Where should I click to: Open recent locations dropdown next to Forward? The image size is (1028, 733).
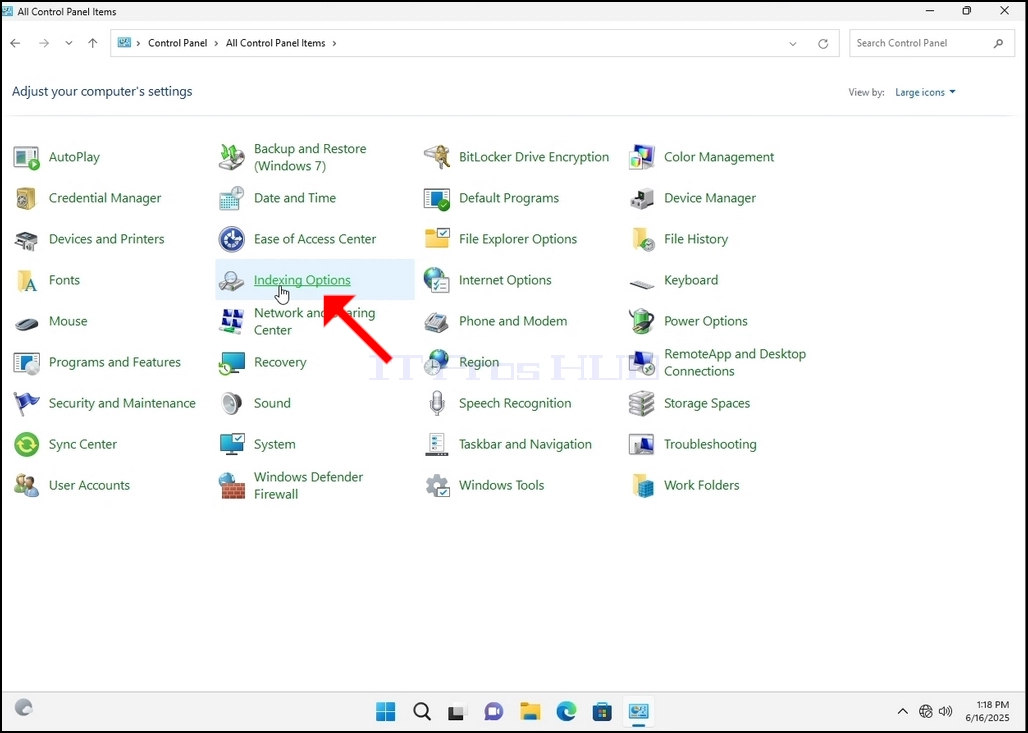pos(69,43)
